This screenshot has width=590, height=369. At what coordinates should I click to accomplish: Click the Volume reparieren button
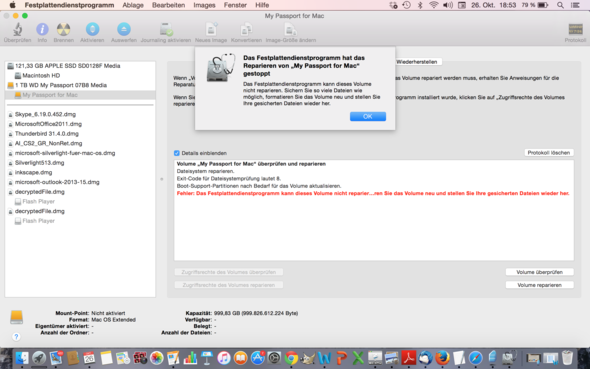[x=539, y=285]
